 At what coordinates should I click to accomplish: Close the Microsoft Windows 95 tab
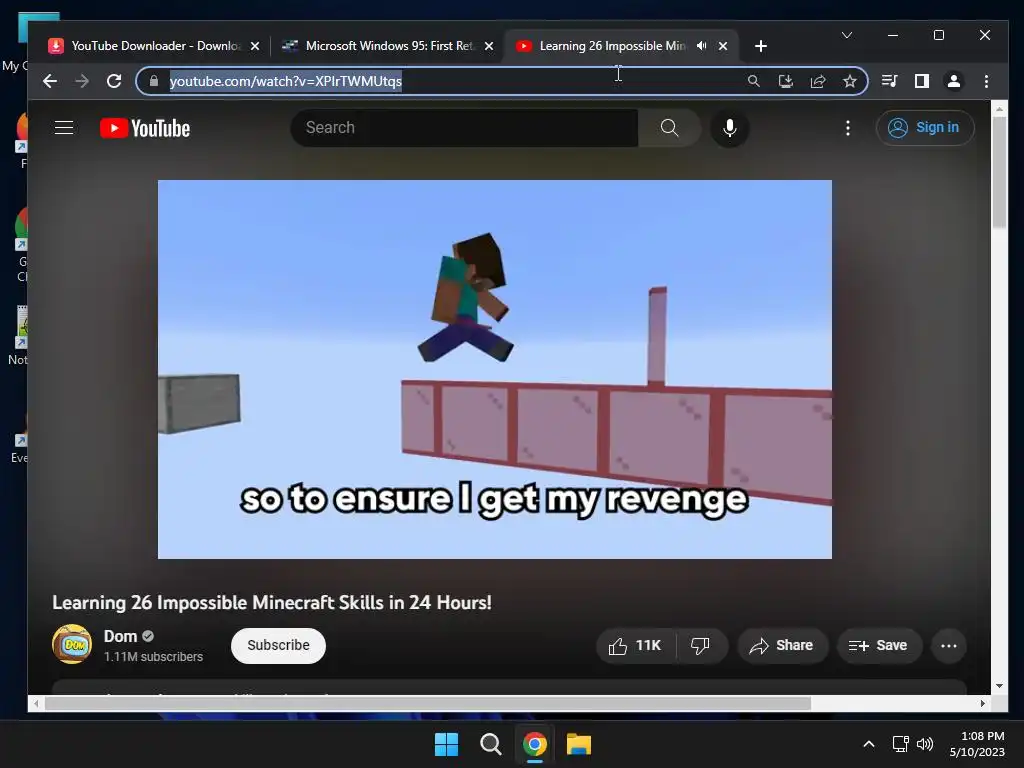click(x=489, y=46)
